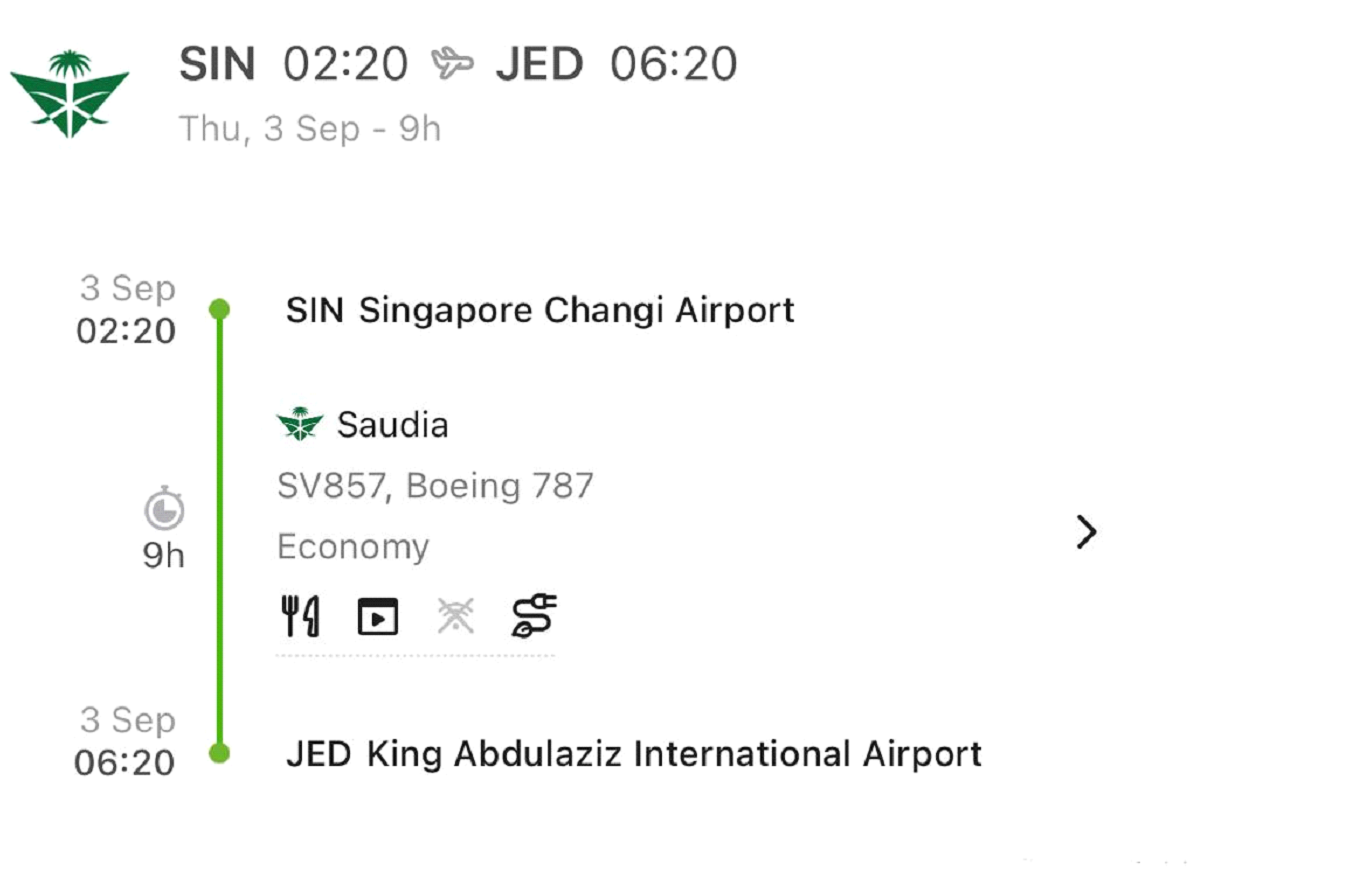
Task: Click the large Saudia airline logo
Action: (69, 93)
